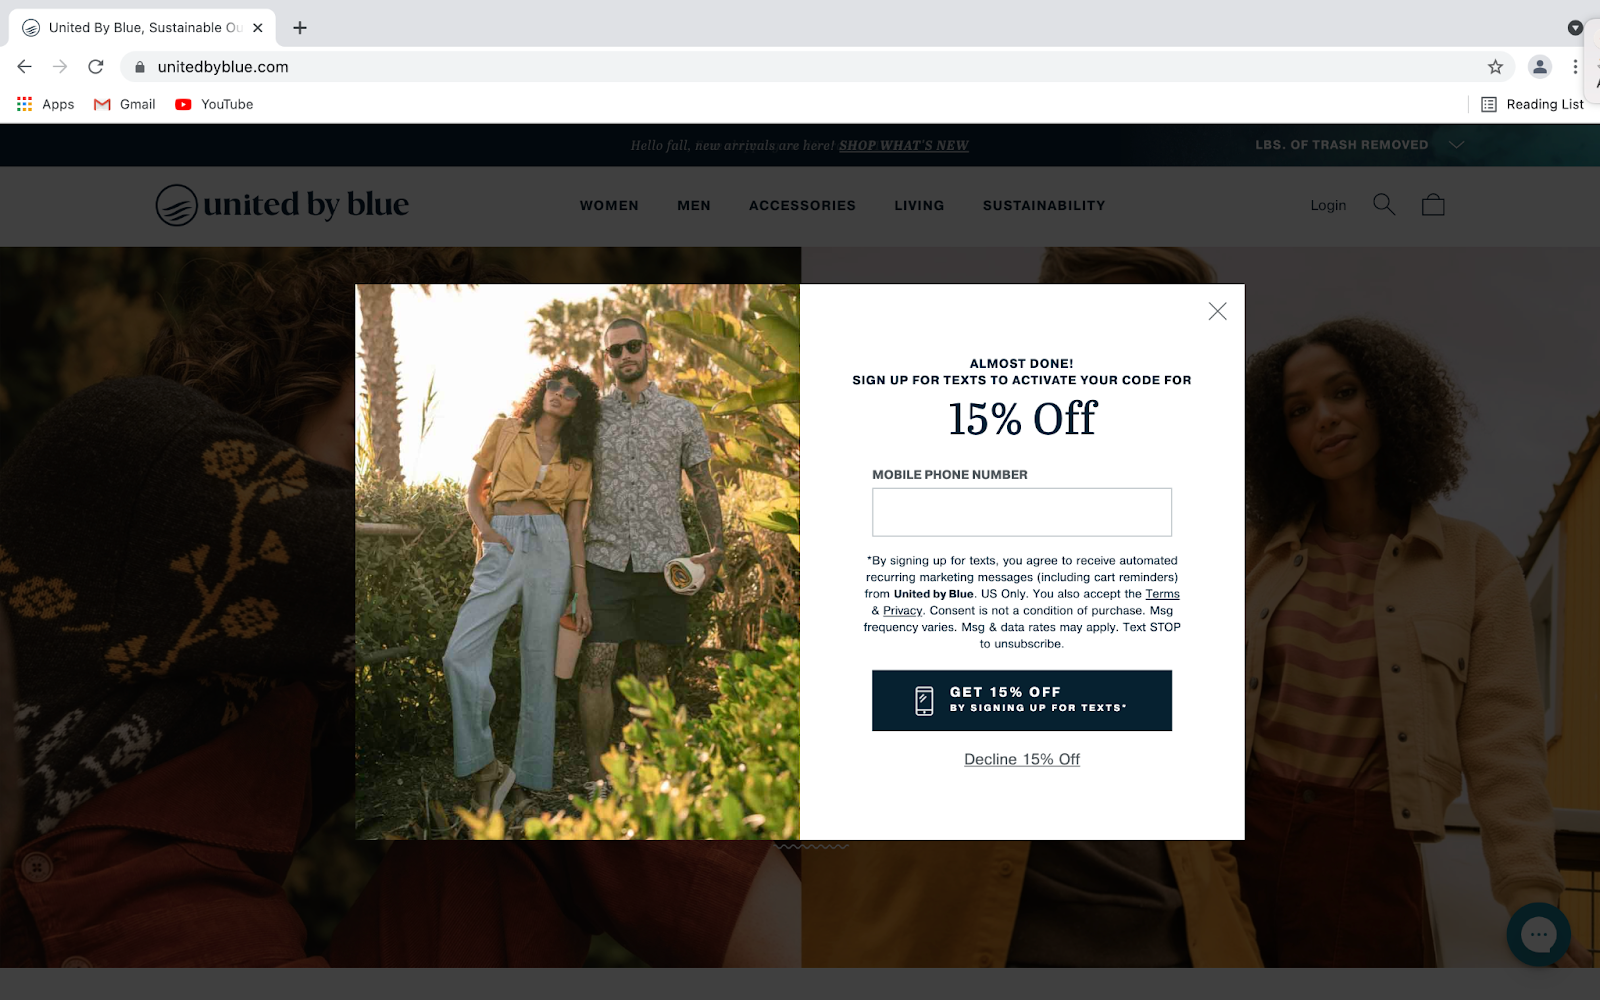
Task: Open the Apps shortcut in bookmarks bar
Action: pyautogui.click(x=46, y=104)
